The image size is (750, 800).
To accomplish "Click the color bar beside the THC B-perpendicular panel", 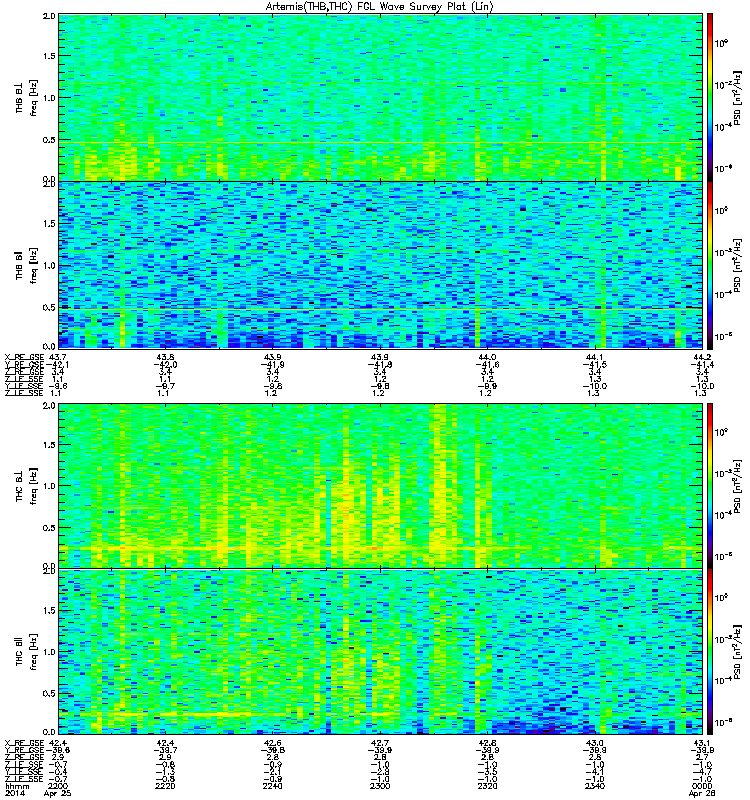I will 710,486.
